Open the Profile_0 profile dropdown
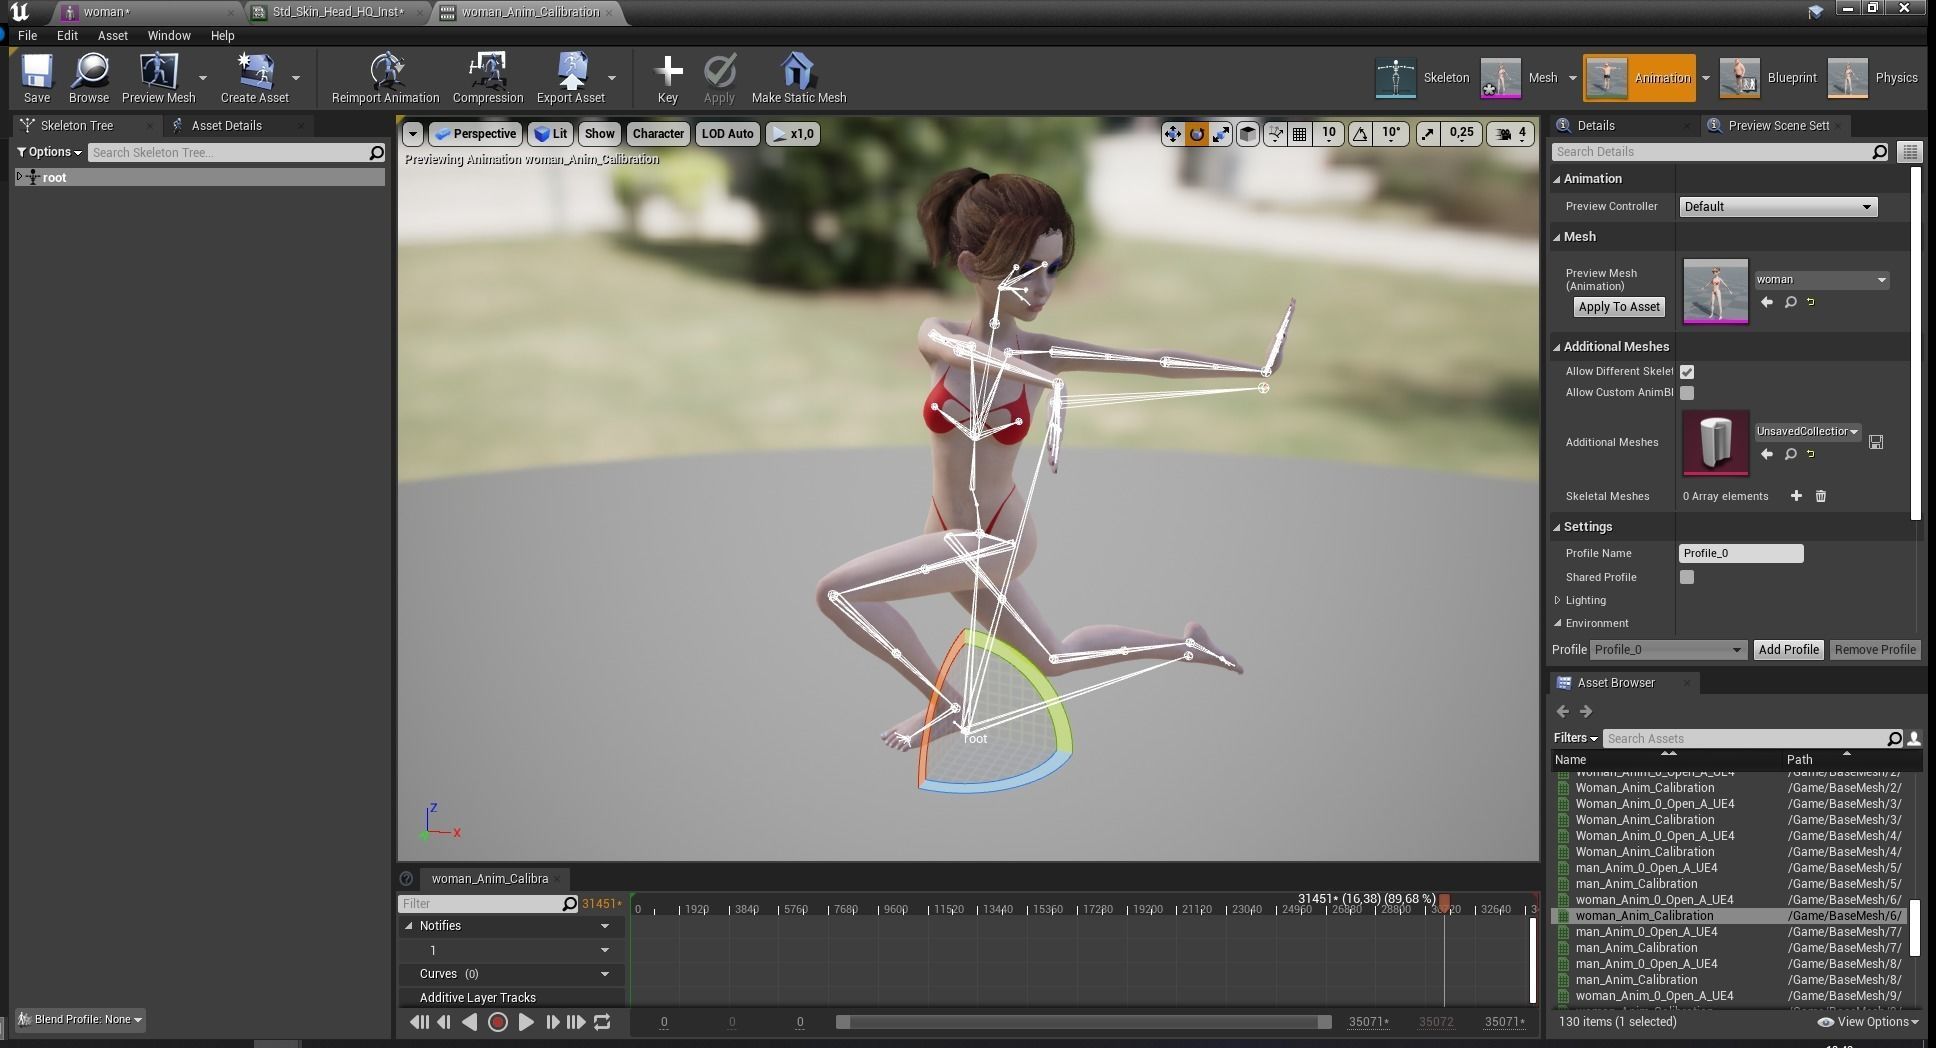The width and height of the screenshot is (1936, 1048). click(x=1668, y=650)
